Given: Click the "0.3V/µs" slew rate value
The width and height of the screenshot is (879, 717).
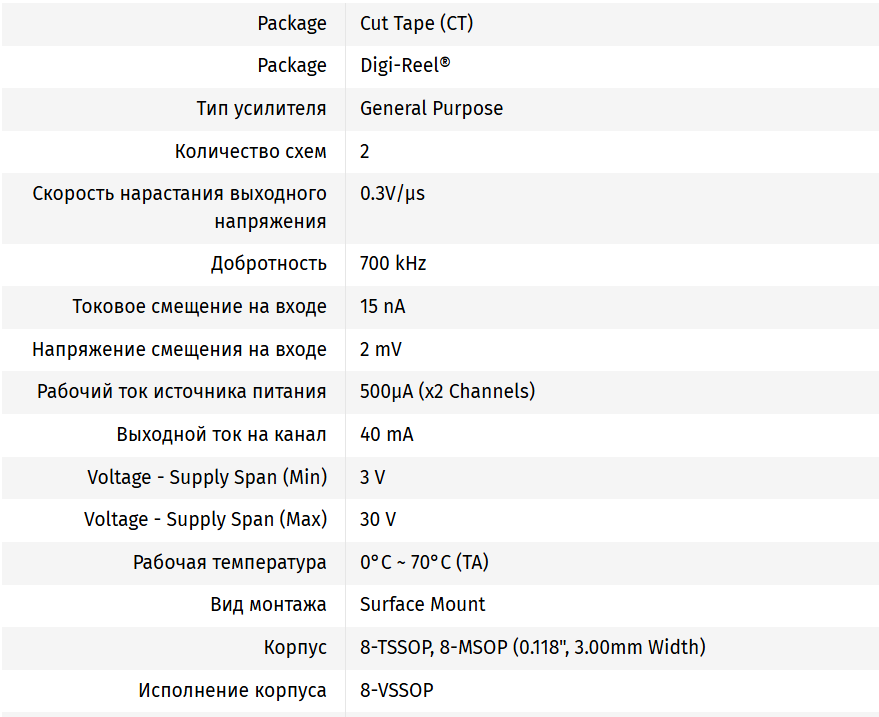Looking at the screenshot, I should click(x=392, y=193).
